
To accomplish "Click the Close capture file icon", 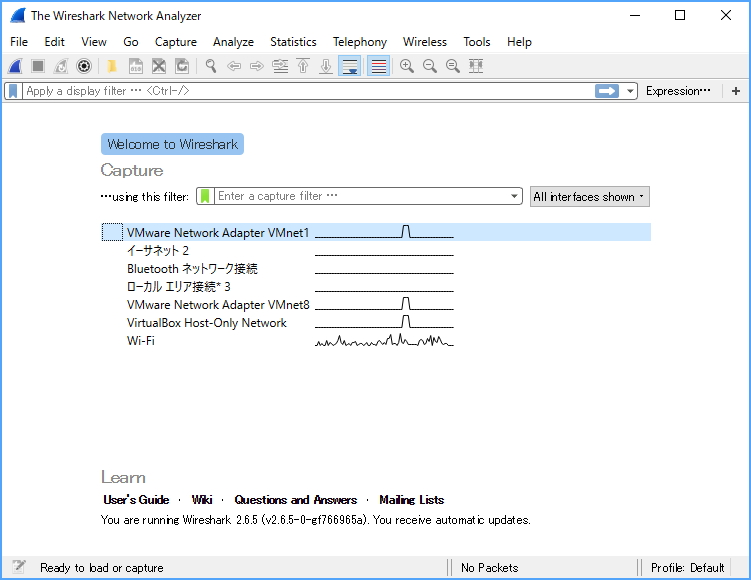I will 159,66.
